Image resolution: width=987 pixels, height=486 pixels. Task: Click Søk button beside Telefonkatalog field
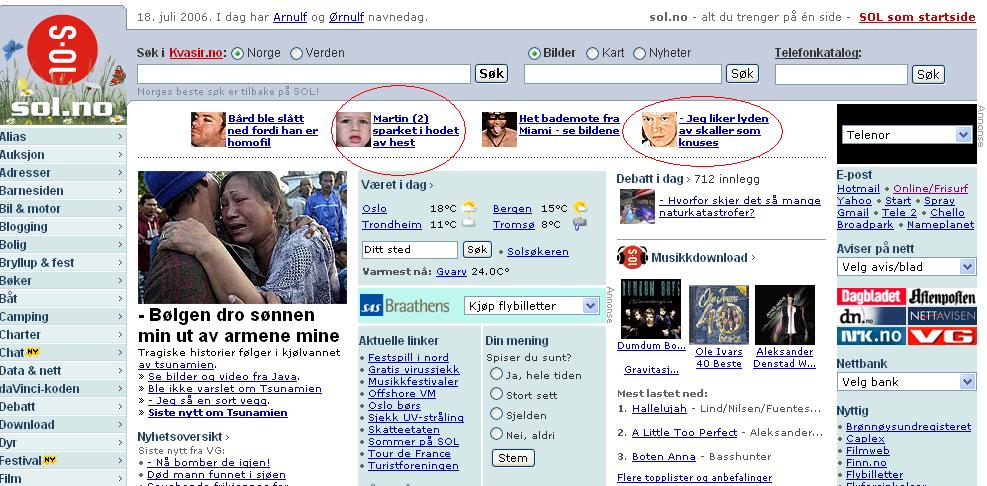point(928,74)
